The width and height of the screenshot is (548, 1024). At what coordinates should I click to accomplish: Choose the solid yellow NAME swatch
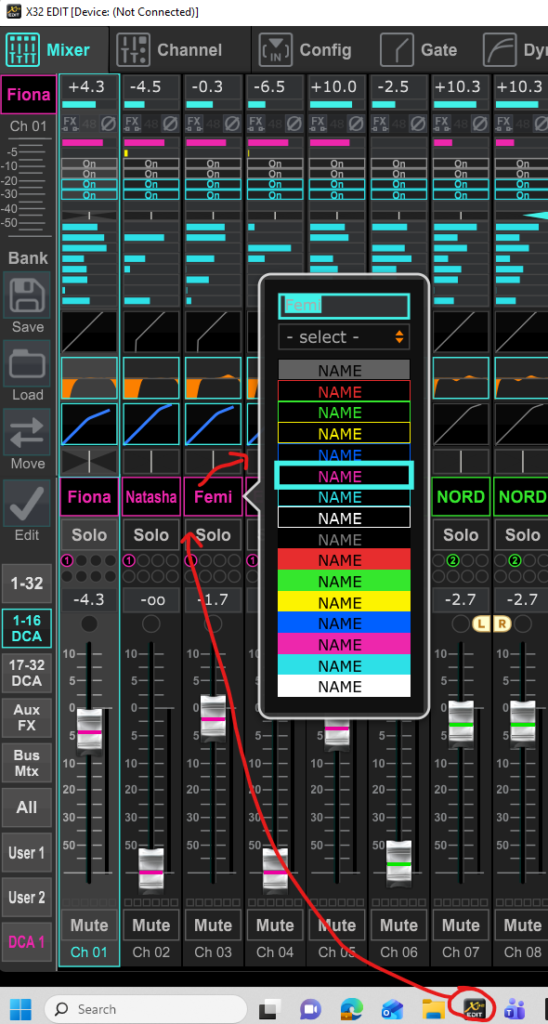point(344,602)
